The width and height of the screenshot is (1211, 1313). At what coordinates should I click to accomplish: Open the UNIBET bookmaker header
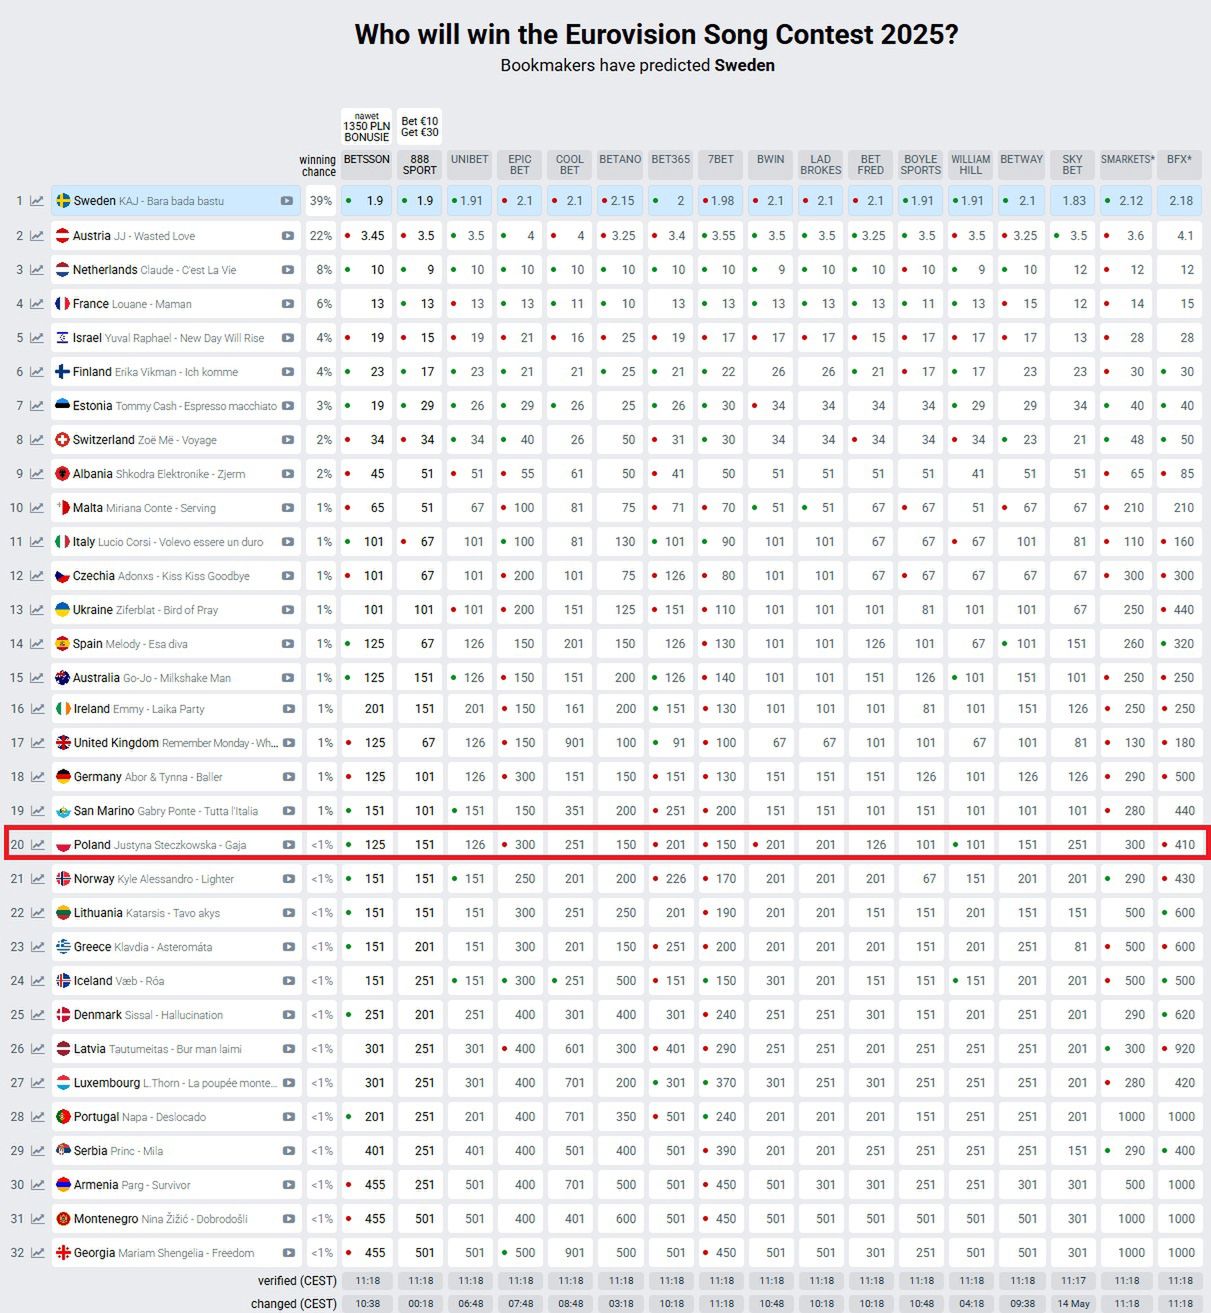pyautogui.click(x=470, y=165)
